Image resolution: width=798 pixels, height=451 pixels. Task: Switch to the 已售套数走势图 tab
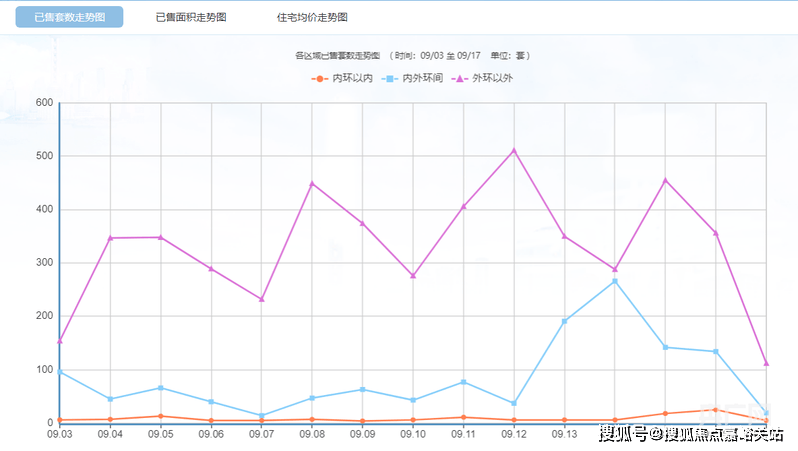tap(69, 18)
